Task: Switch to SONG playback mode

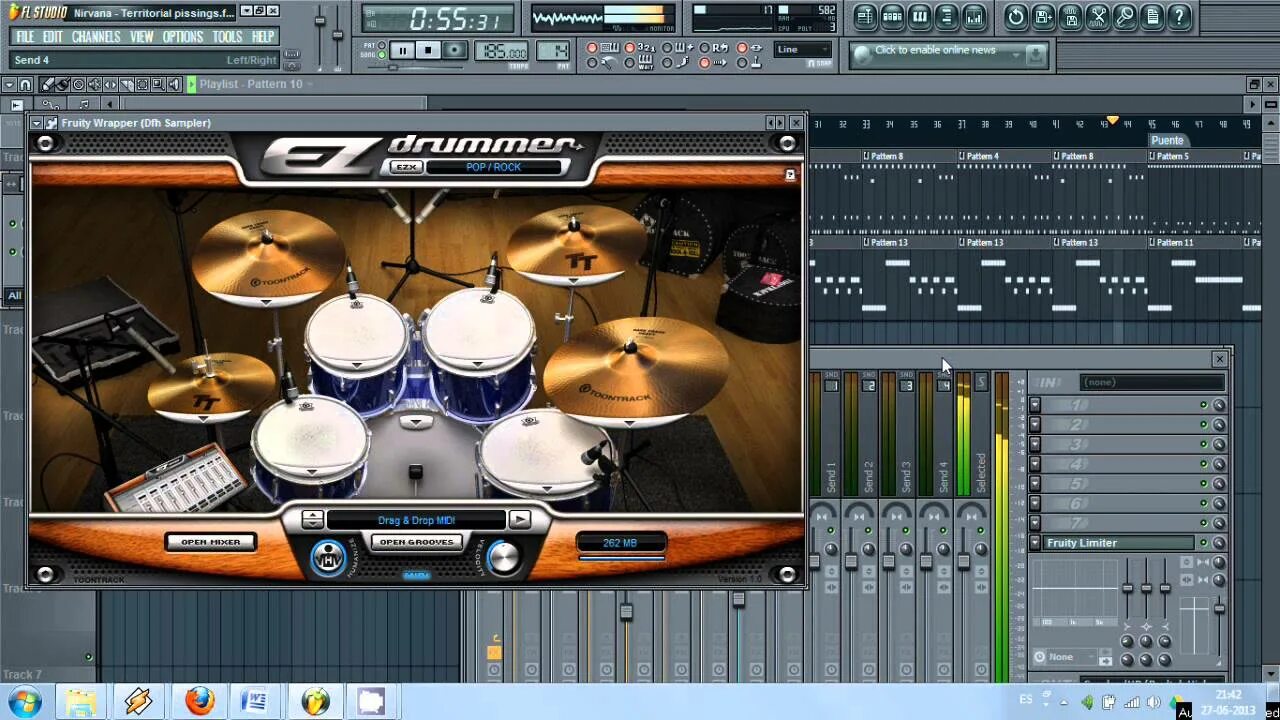Action: [x=381, y=55]
